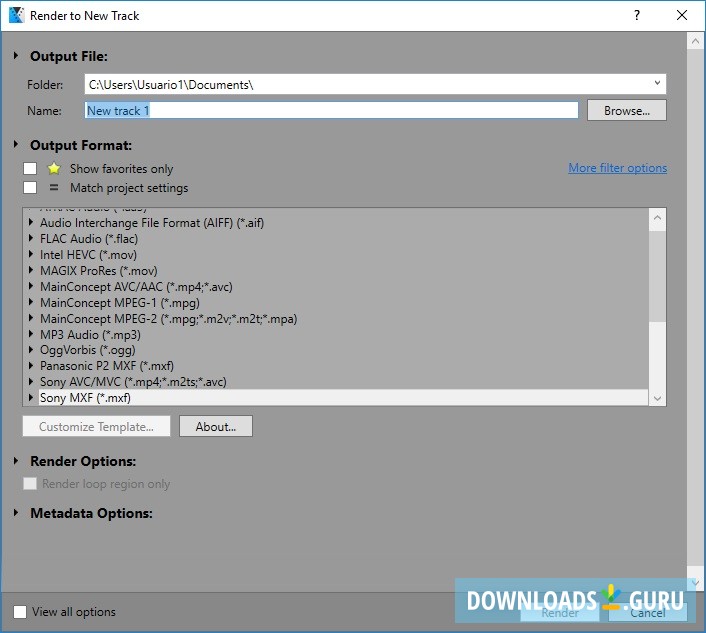This screenshot has height=633, width=706.
Task: Enable Show favorites only checkbox
Action: pyautogui.click(x=30, y=168)
